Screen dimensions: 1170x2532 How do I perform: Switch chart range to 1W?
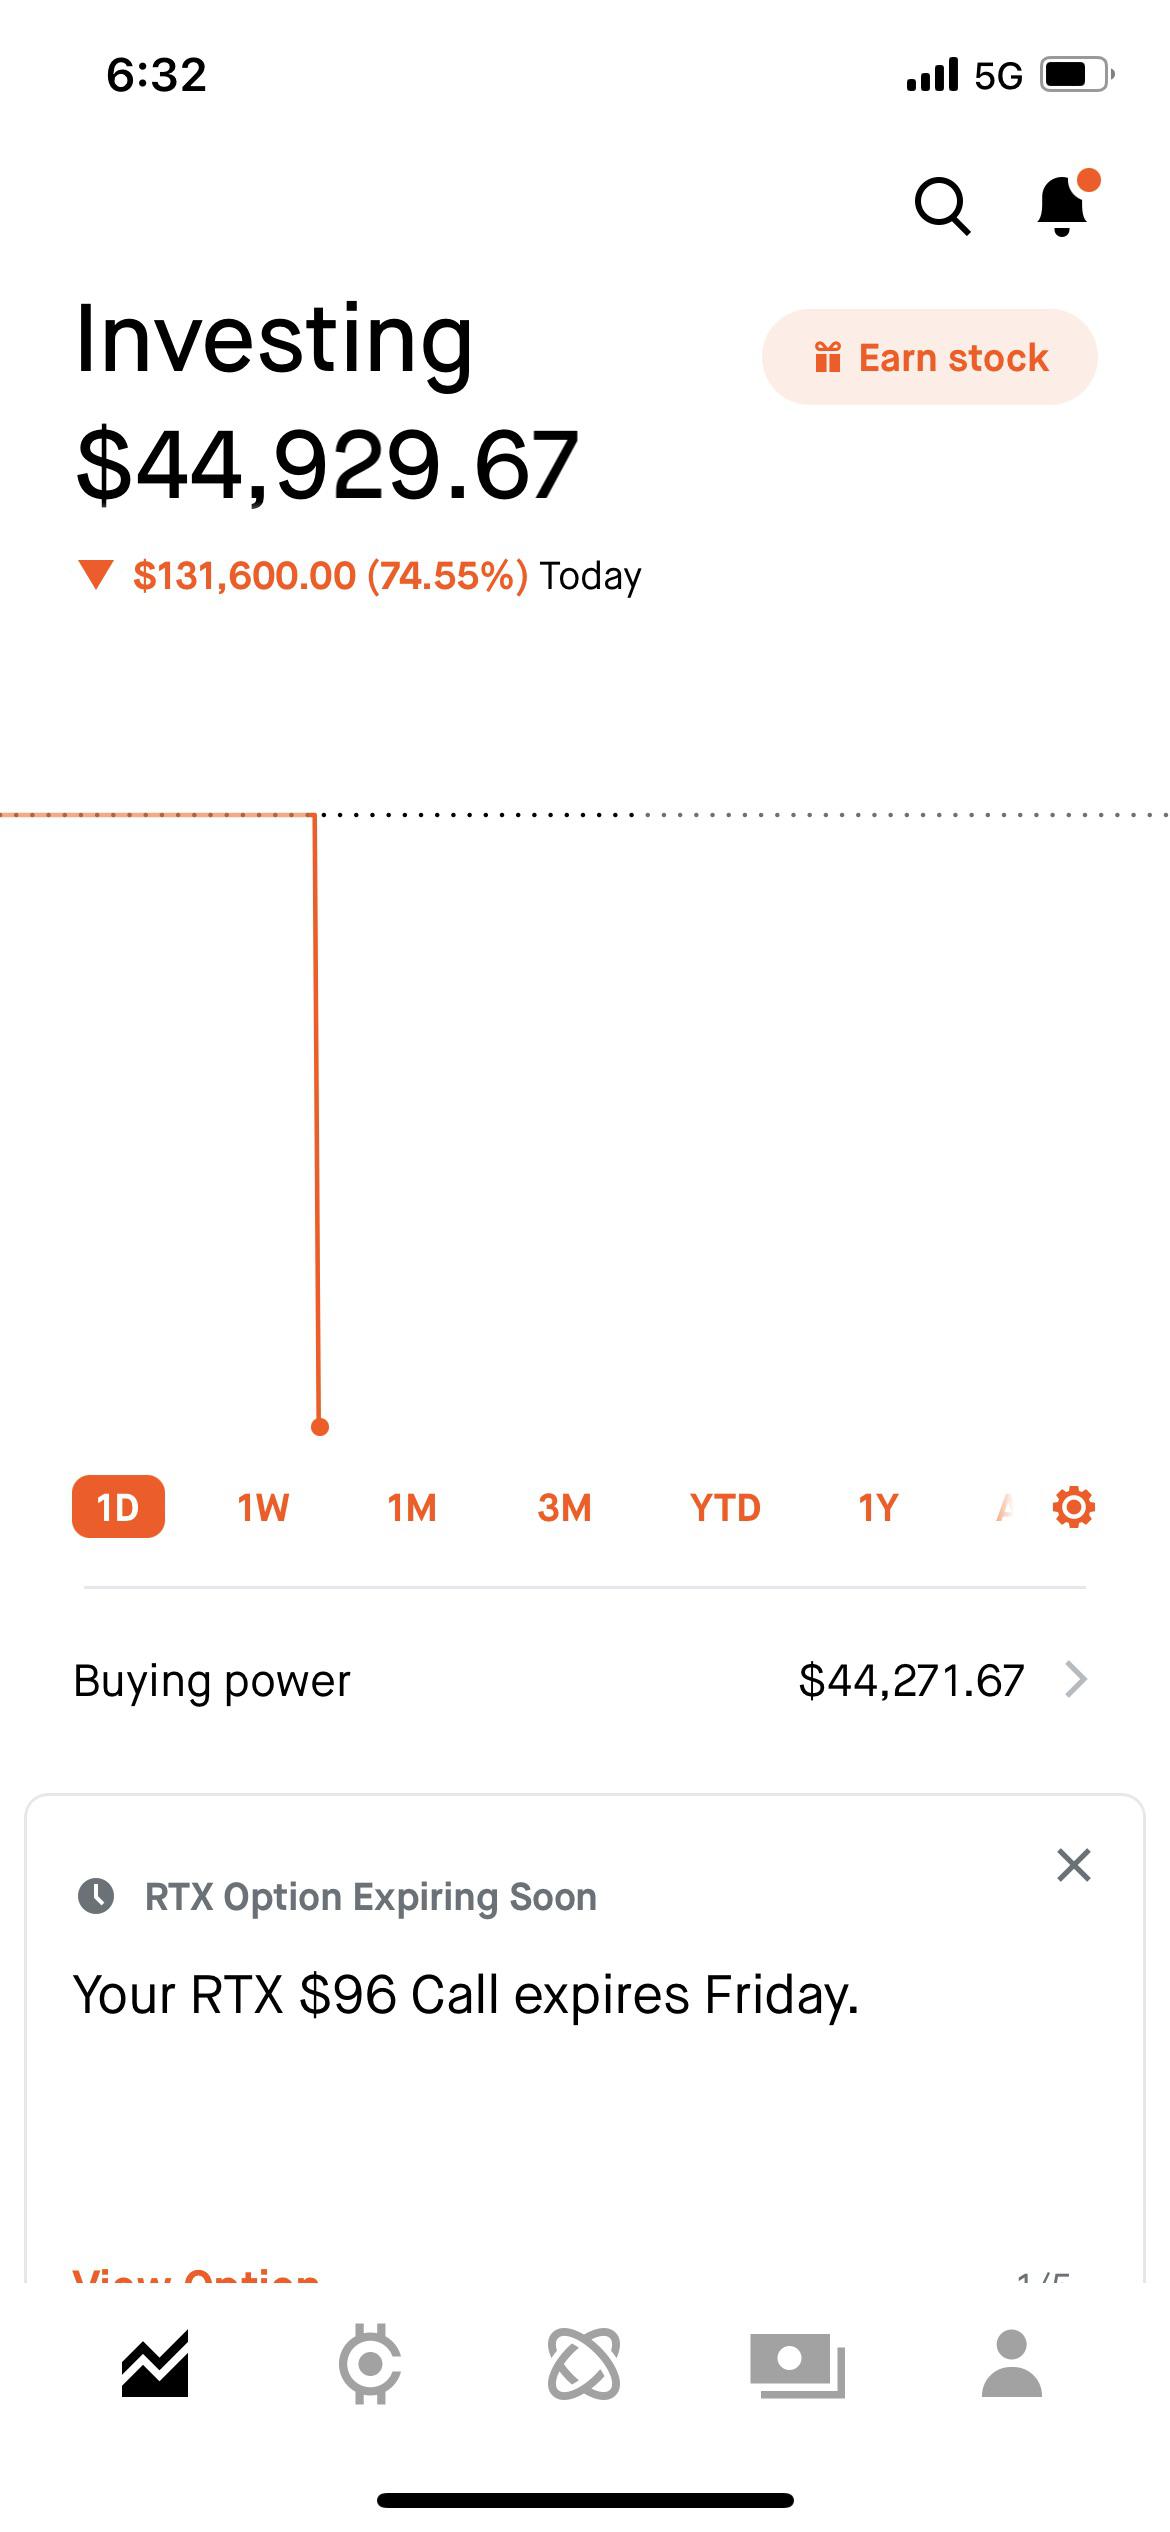coord(263,1507)
